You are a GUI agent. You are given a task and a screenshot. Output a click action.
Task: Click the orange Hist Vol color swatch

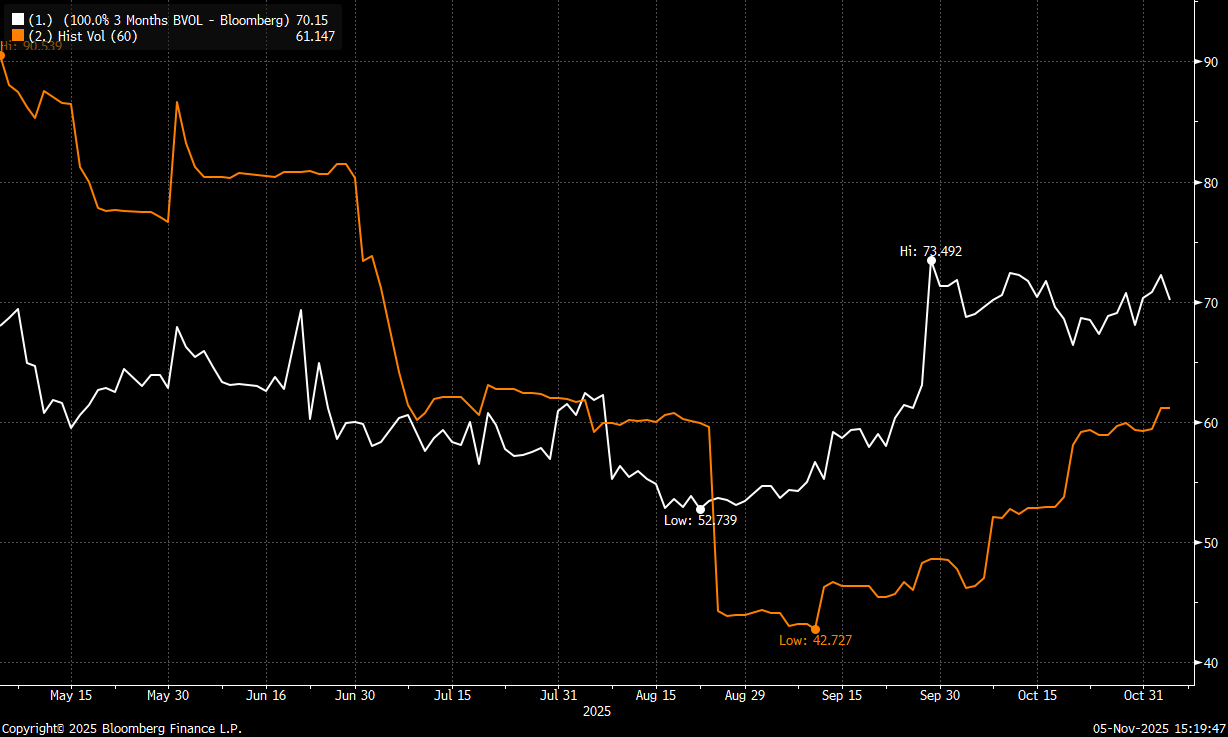tap(18, 36)
